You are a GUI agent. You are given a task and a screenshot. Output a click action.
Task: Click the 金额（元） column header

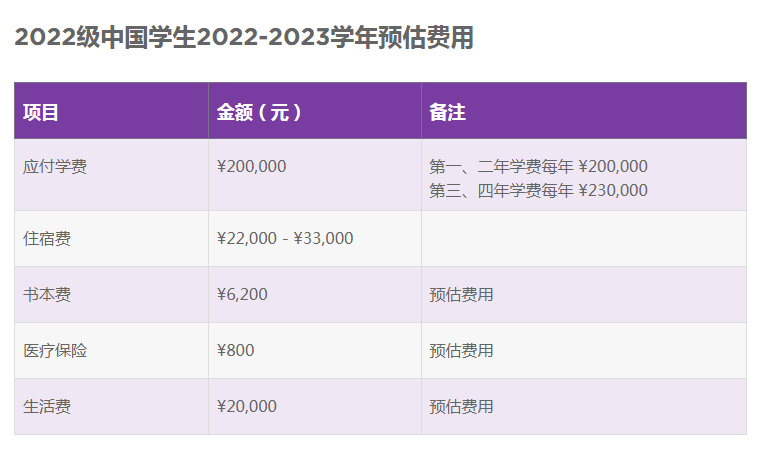[x=259, y=112]
